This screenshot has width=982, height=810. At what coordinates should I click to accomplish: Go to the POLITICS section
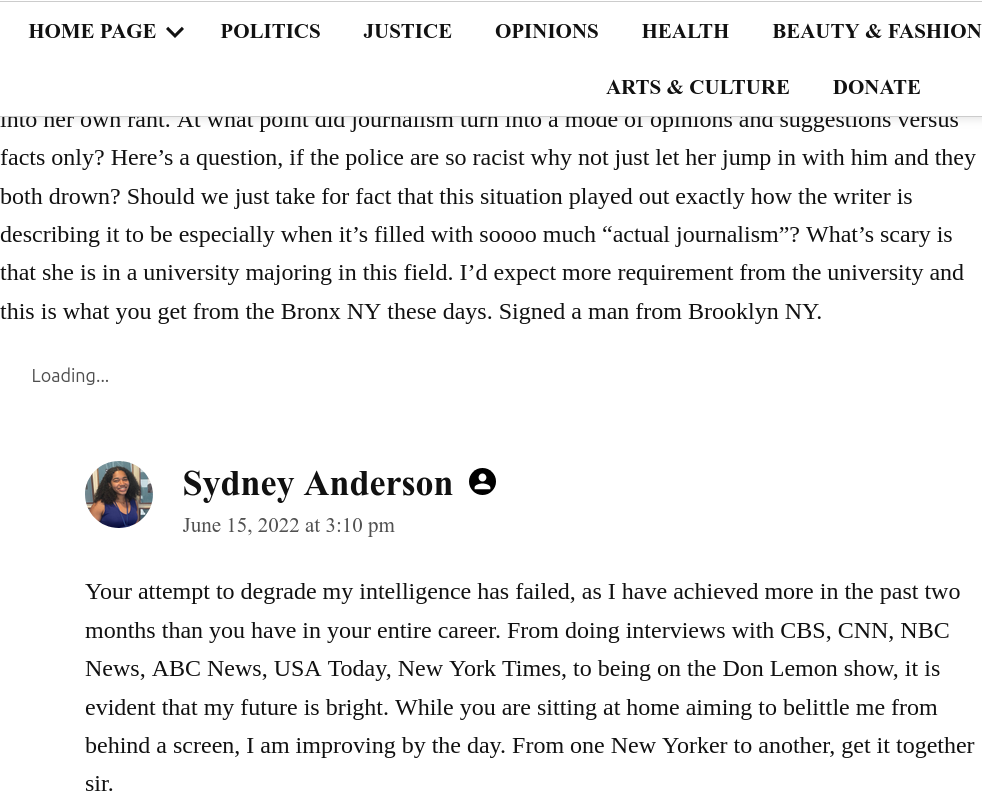(271, 31)
